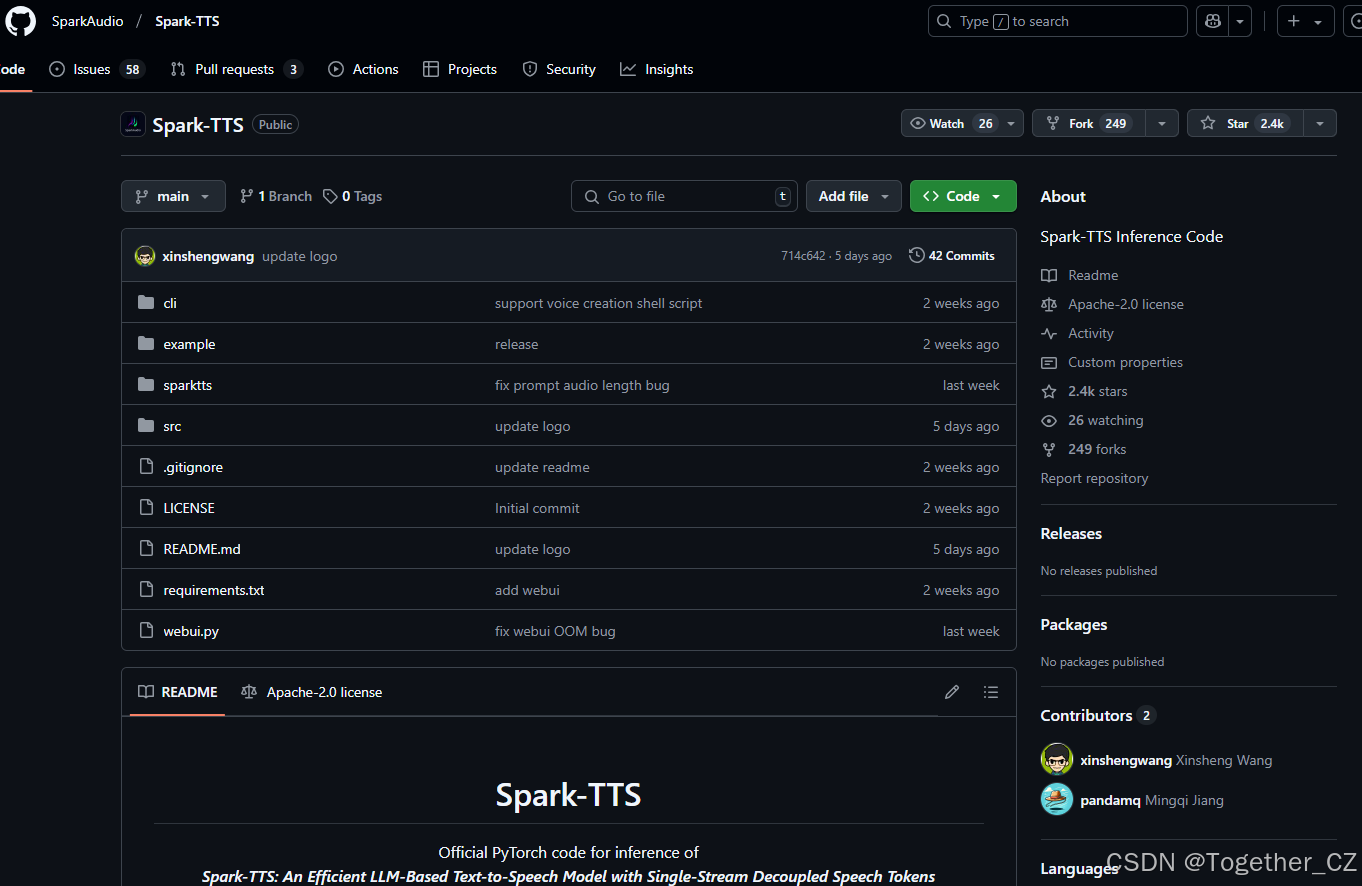Open the Custom properties sidebar link

(x=1111, y=362)
